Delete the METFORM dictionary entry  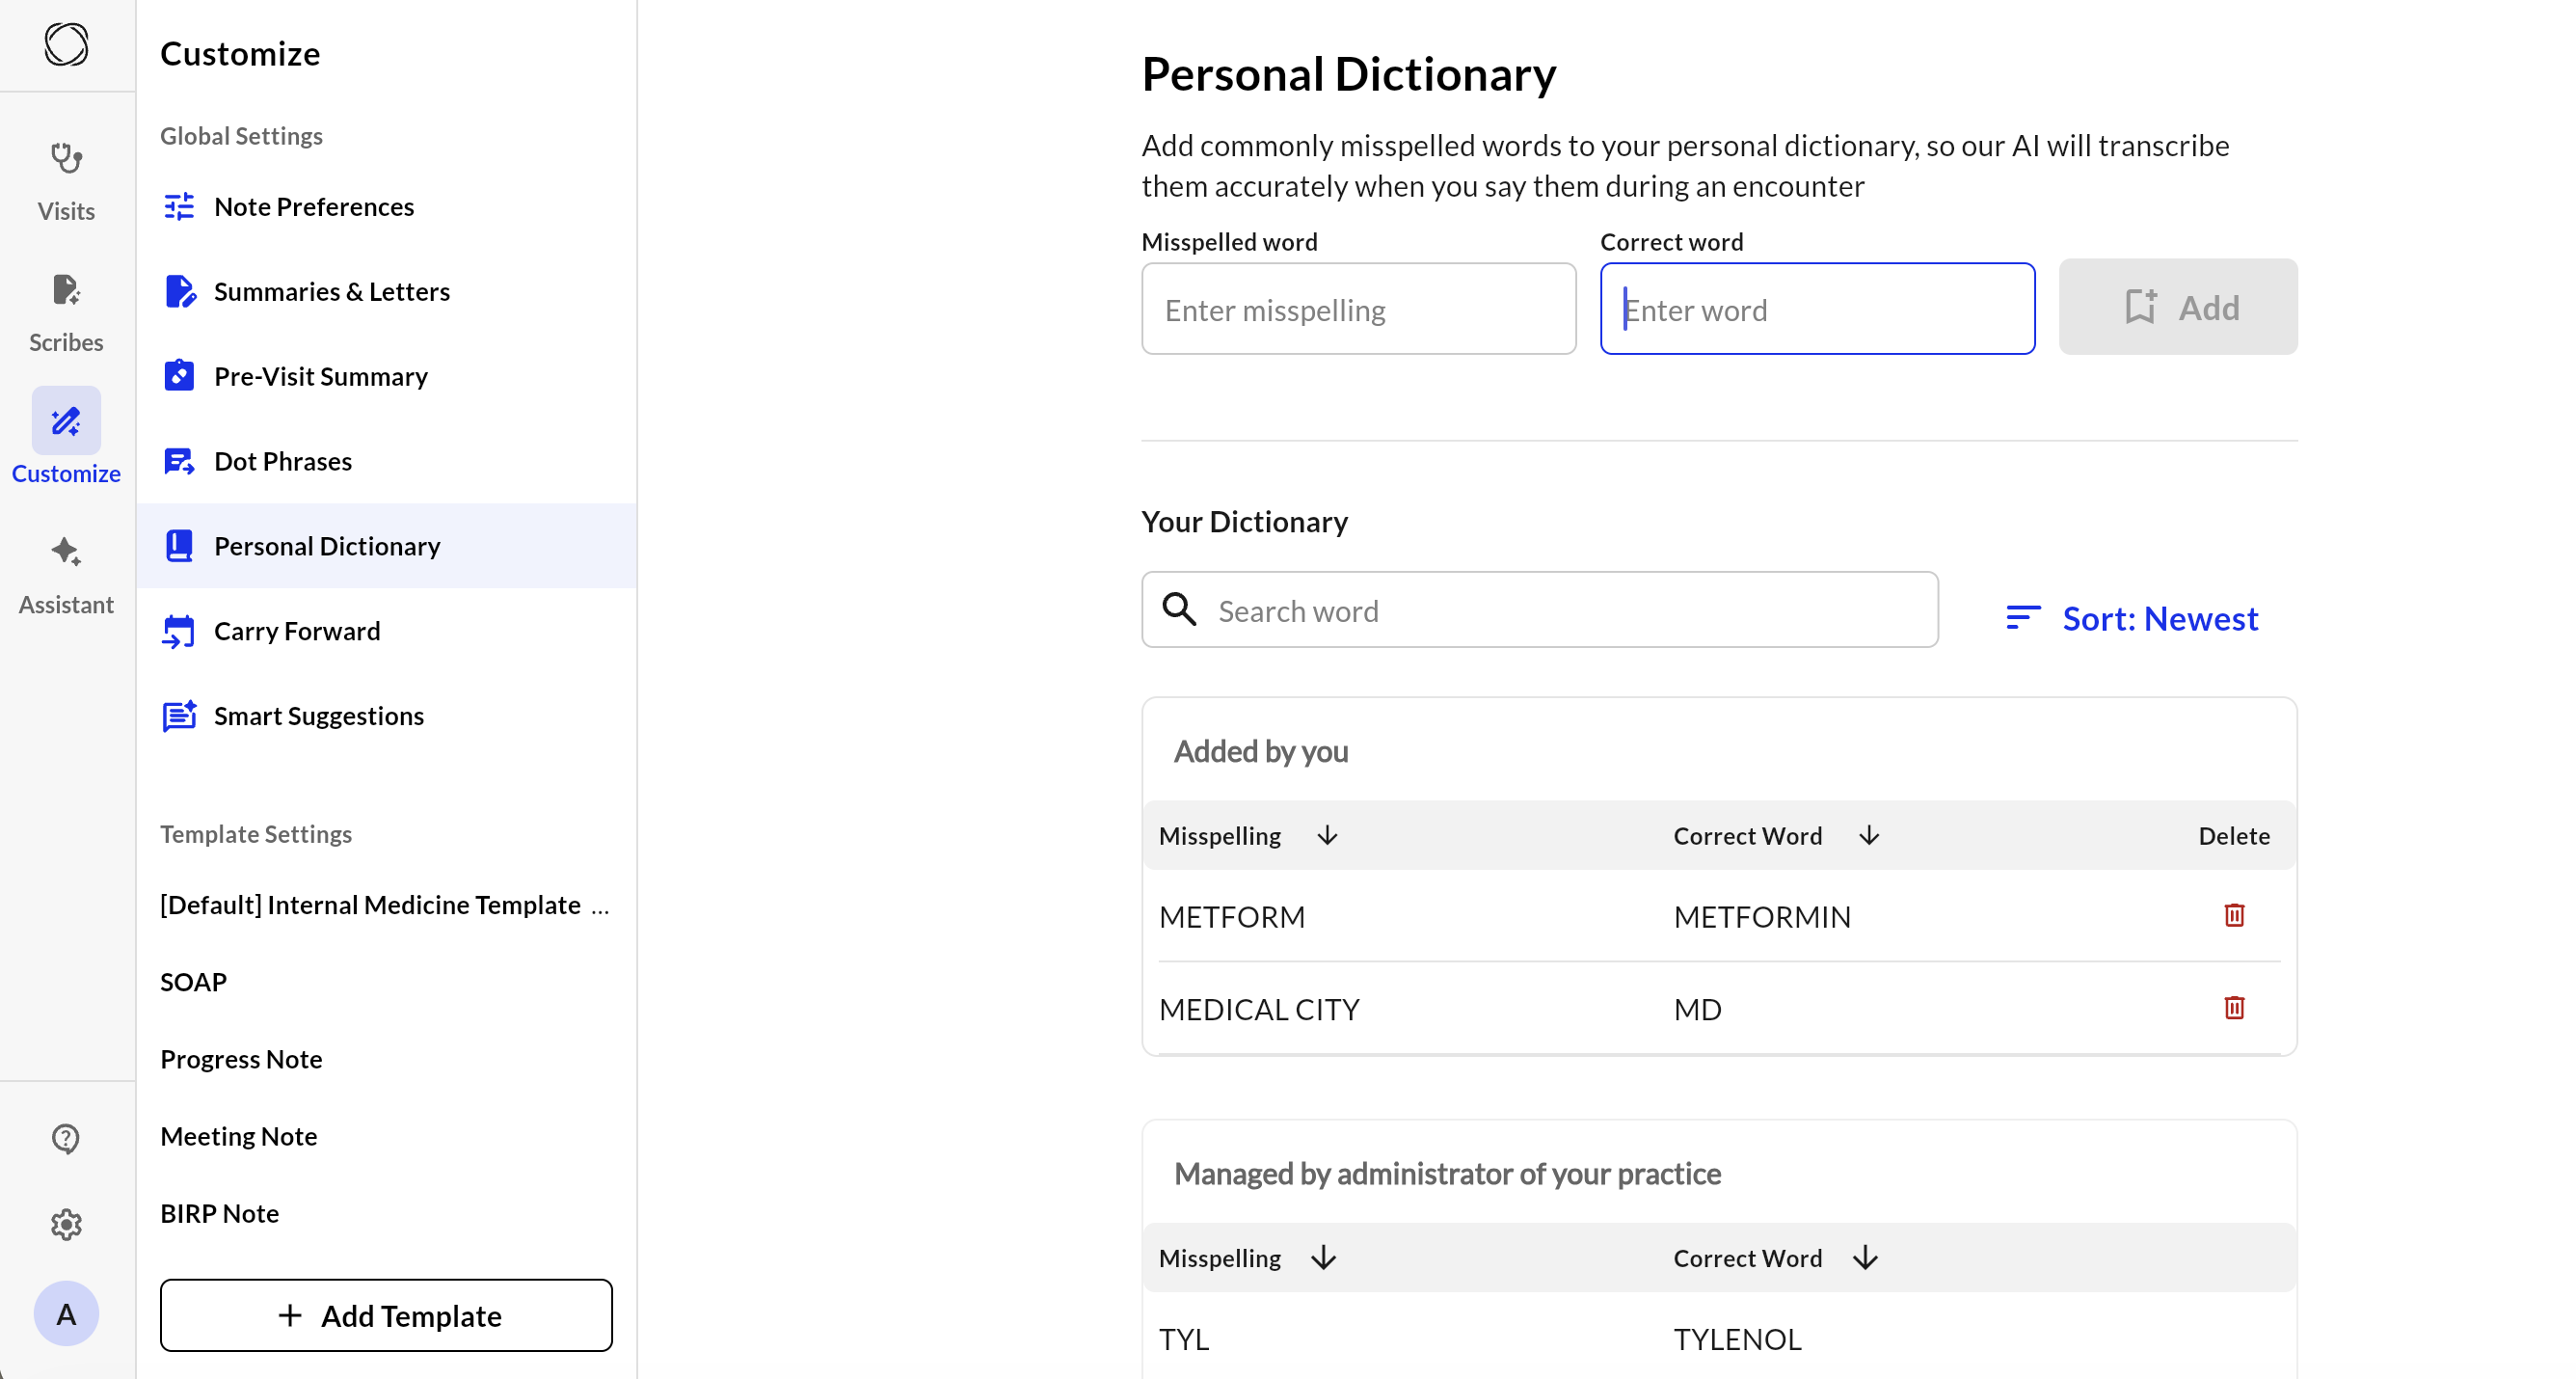[x=2234, y=915]
